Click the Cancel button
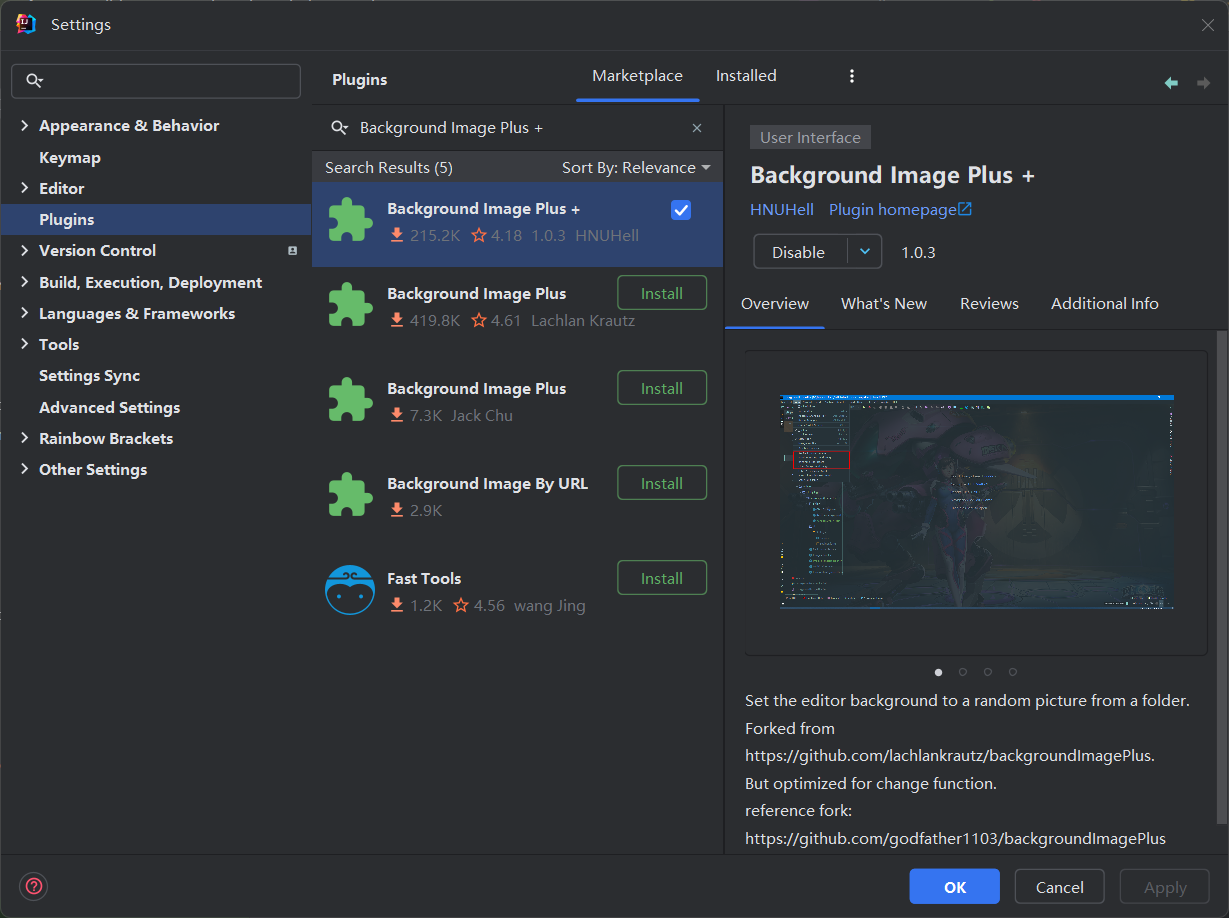This screenshot has width=1229, height=918. click(1060, 887)
